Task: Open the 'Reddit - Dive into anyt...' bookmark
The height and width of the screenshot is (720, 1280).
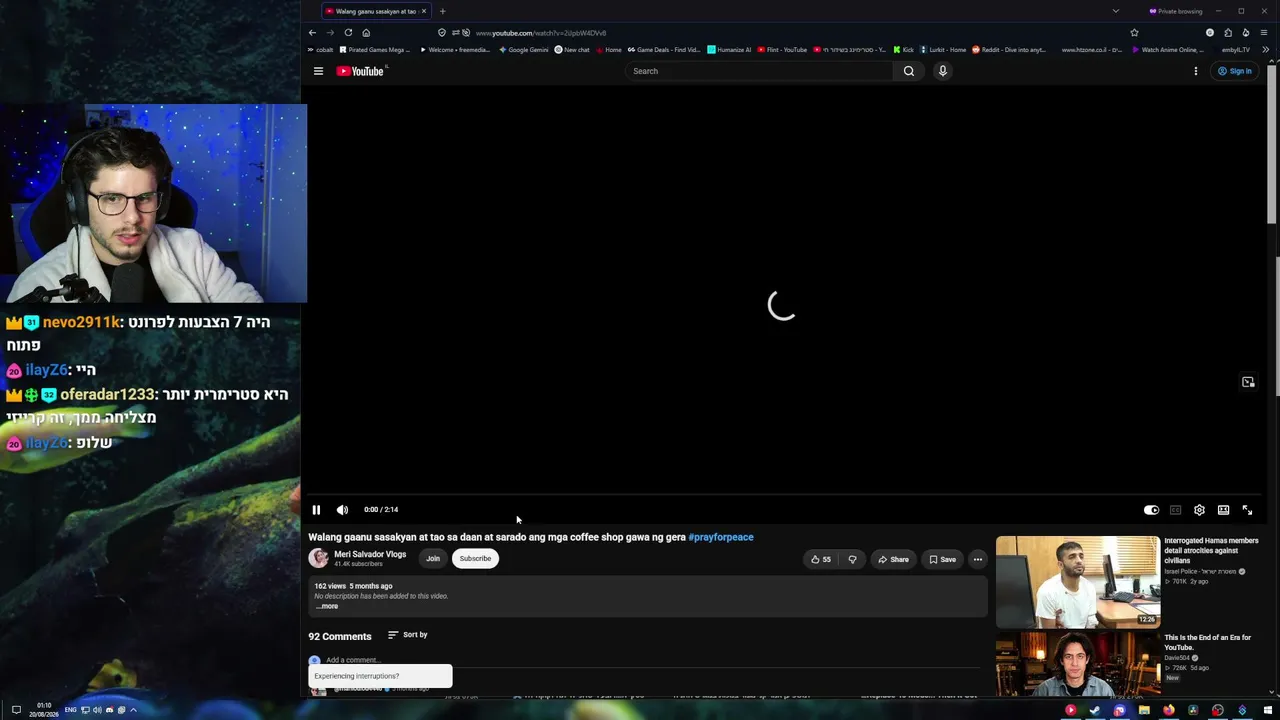Action: [x=1008, y=50]
